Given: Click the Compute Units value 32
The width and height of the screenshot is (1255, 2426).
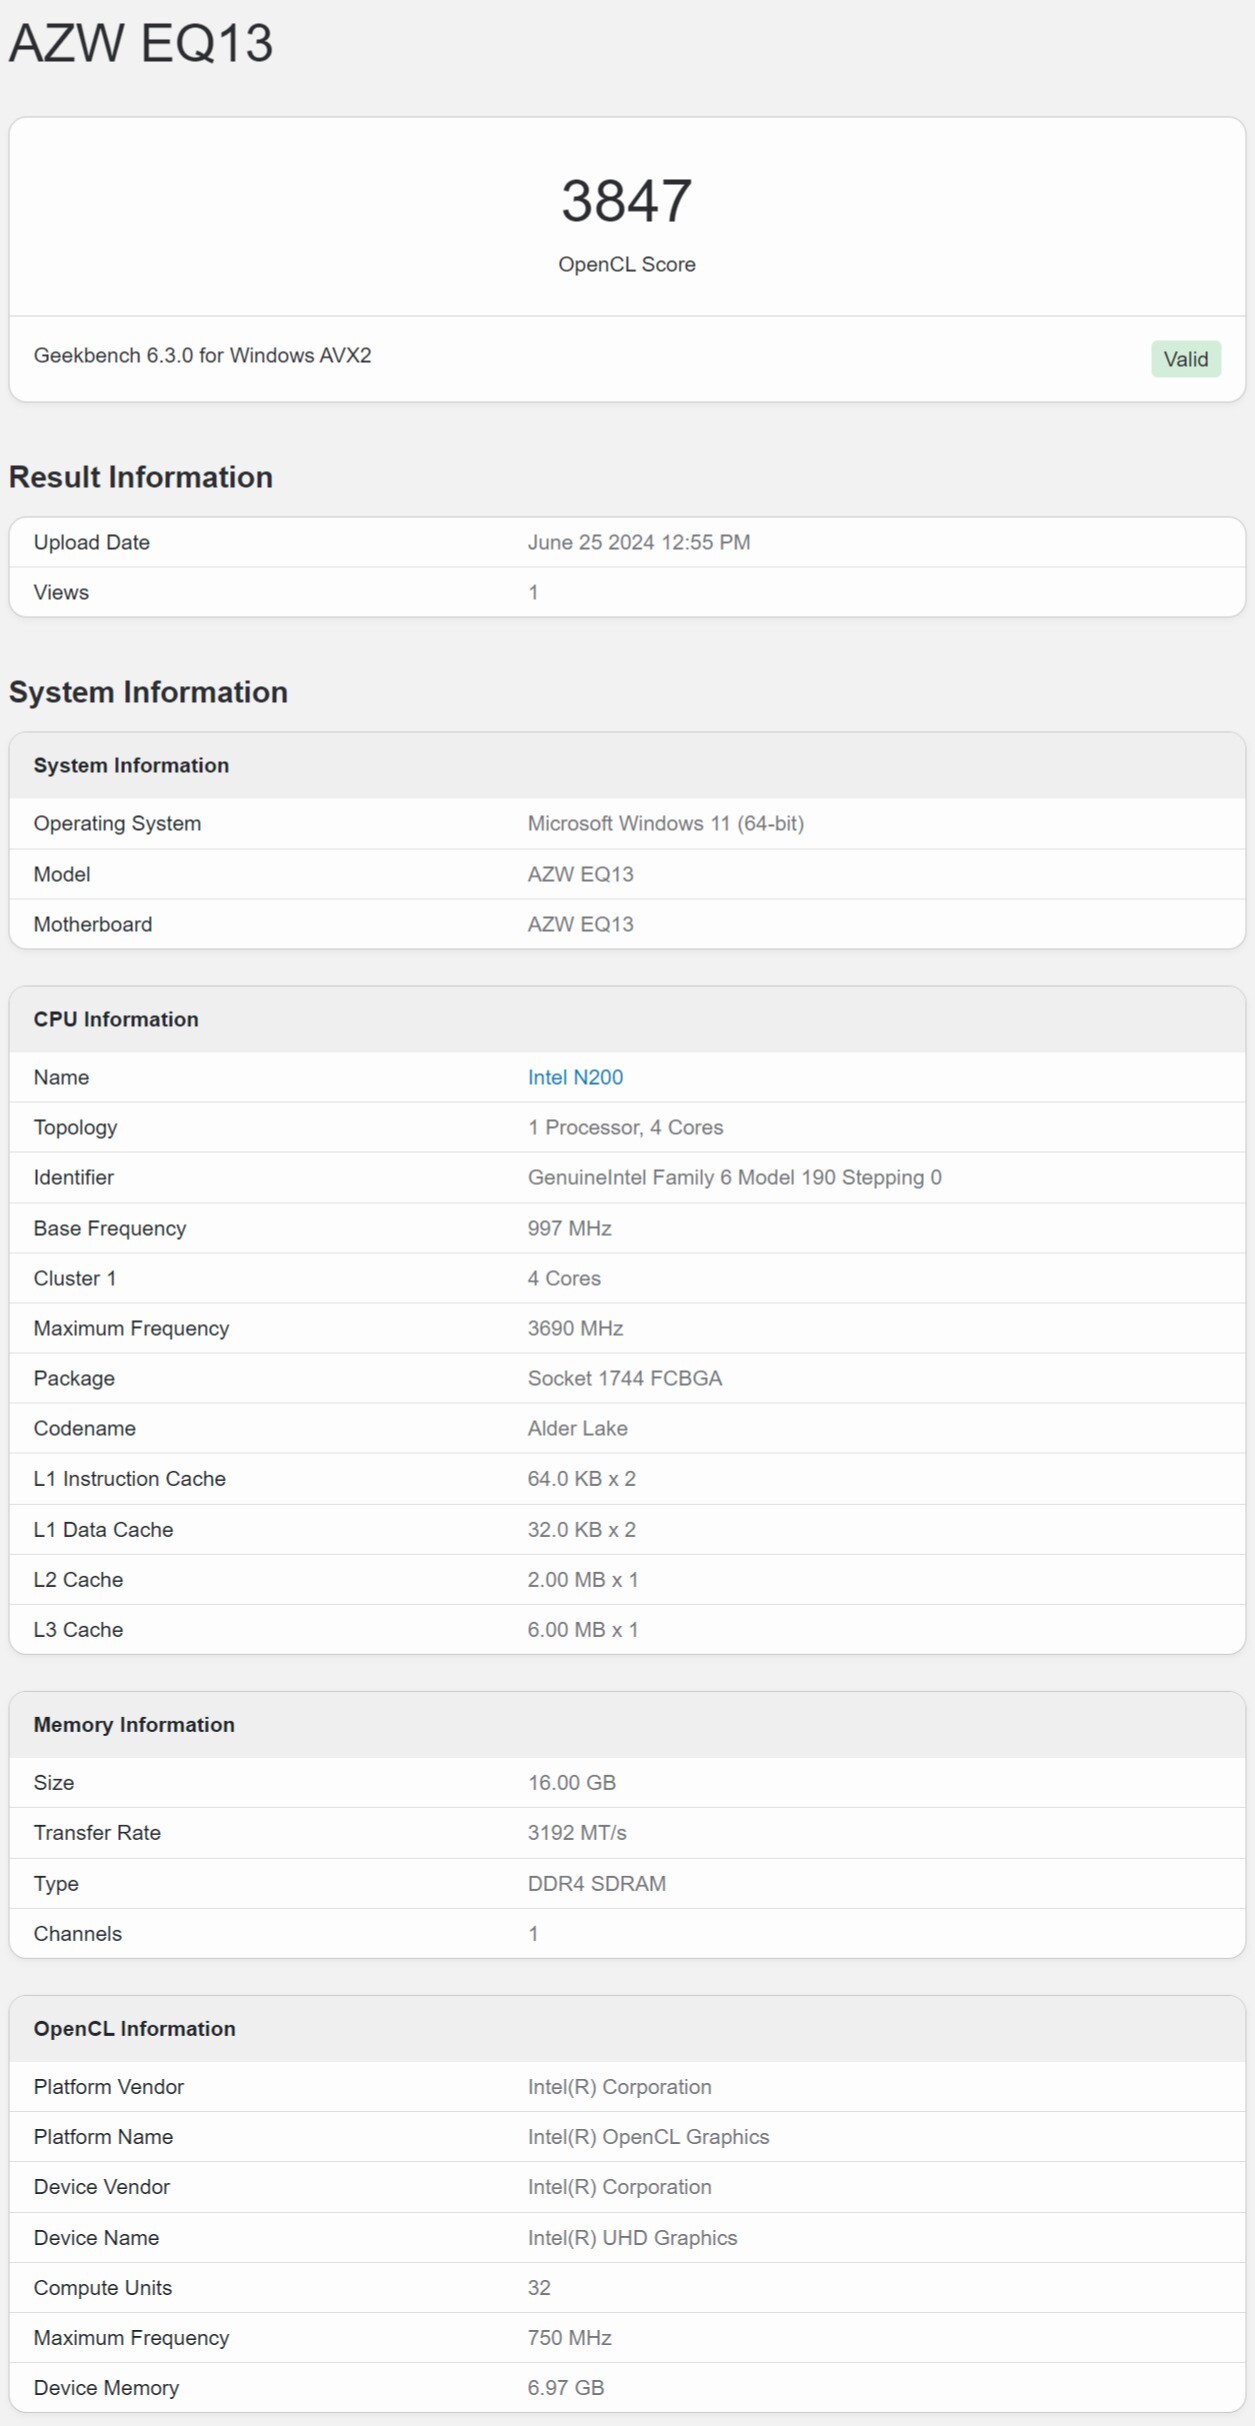Looking at the screenshot, I should (x=539, y=2287).
